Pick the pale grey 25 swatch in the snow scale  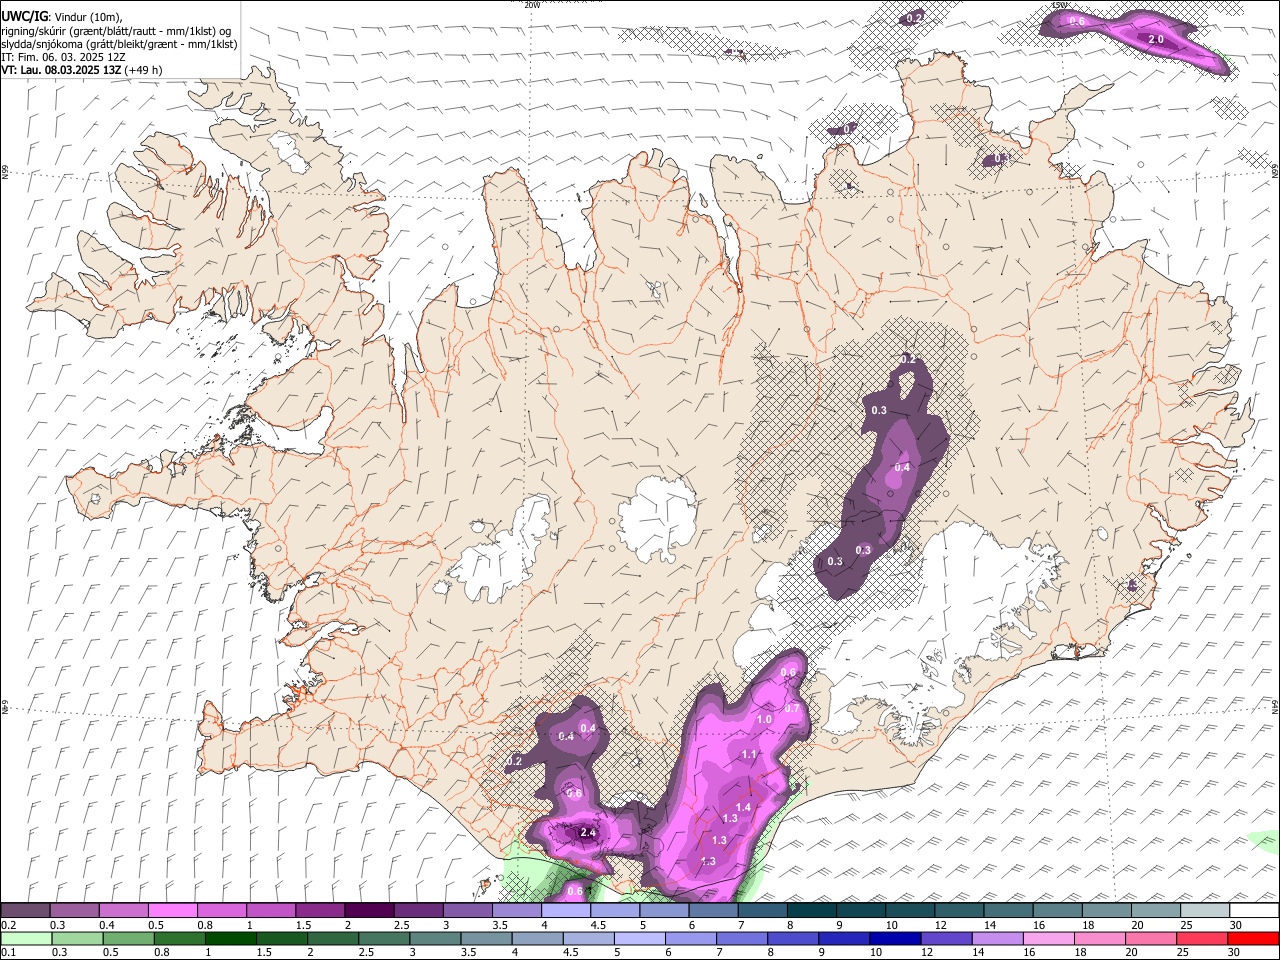(1206, 911)
